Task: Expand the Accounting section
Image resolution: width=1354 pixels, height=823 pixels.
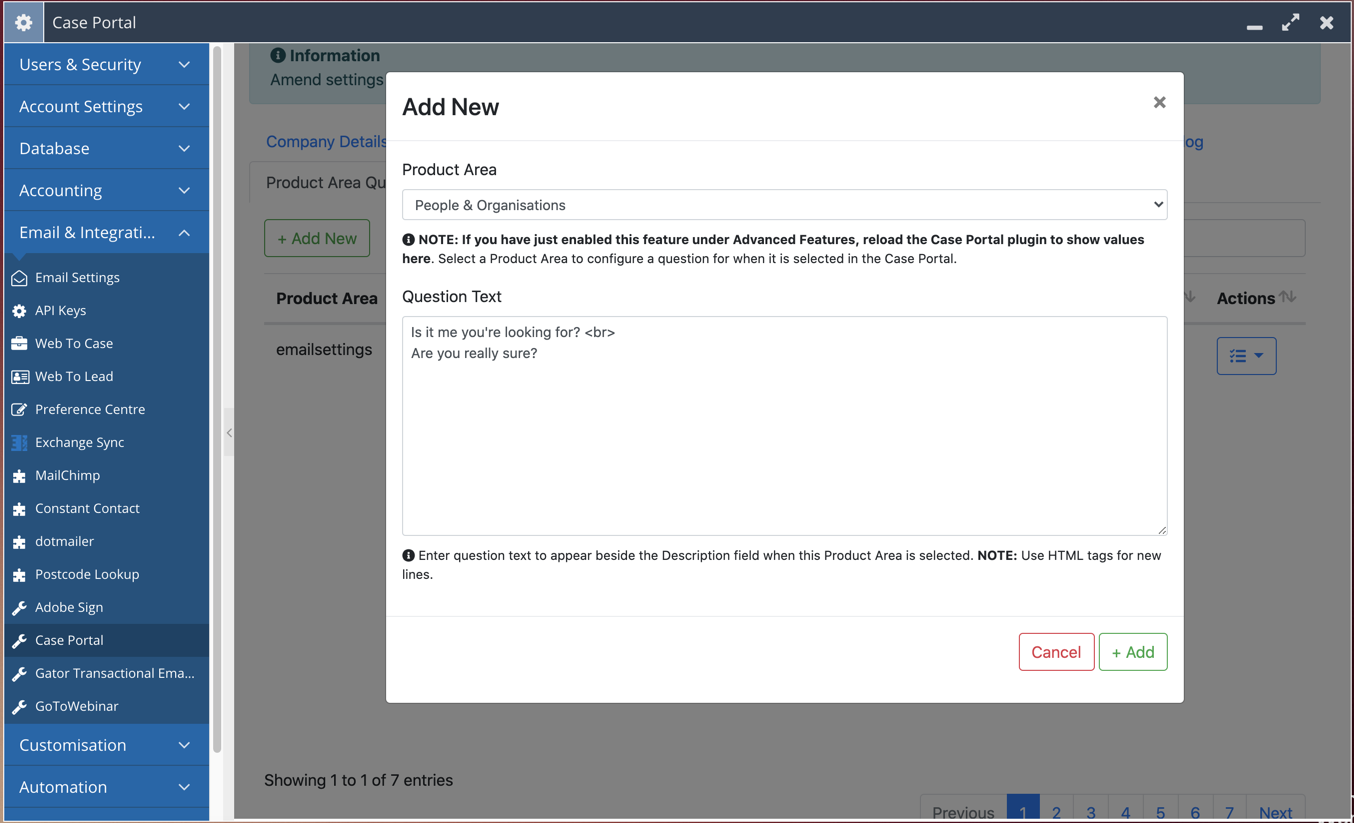Action: tap(106, 190)
